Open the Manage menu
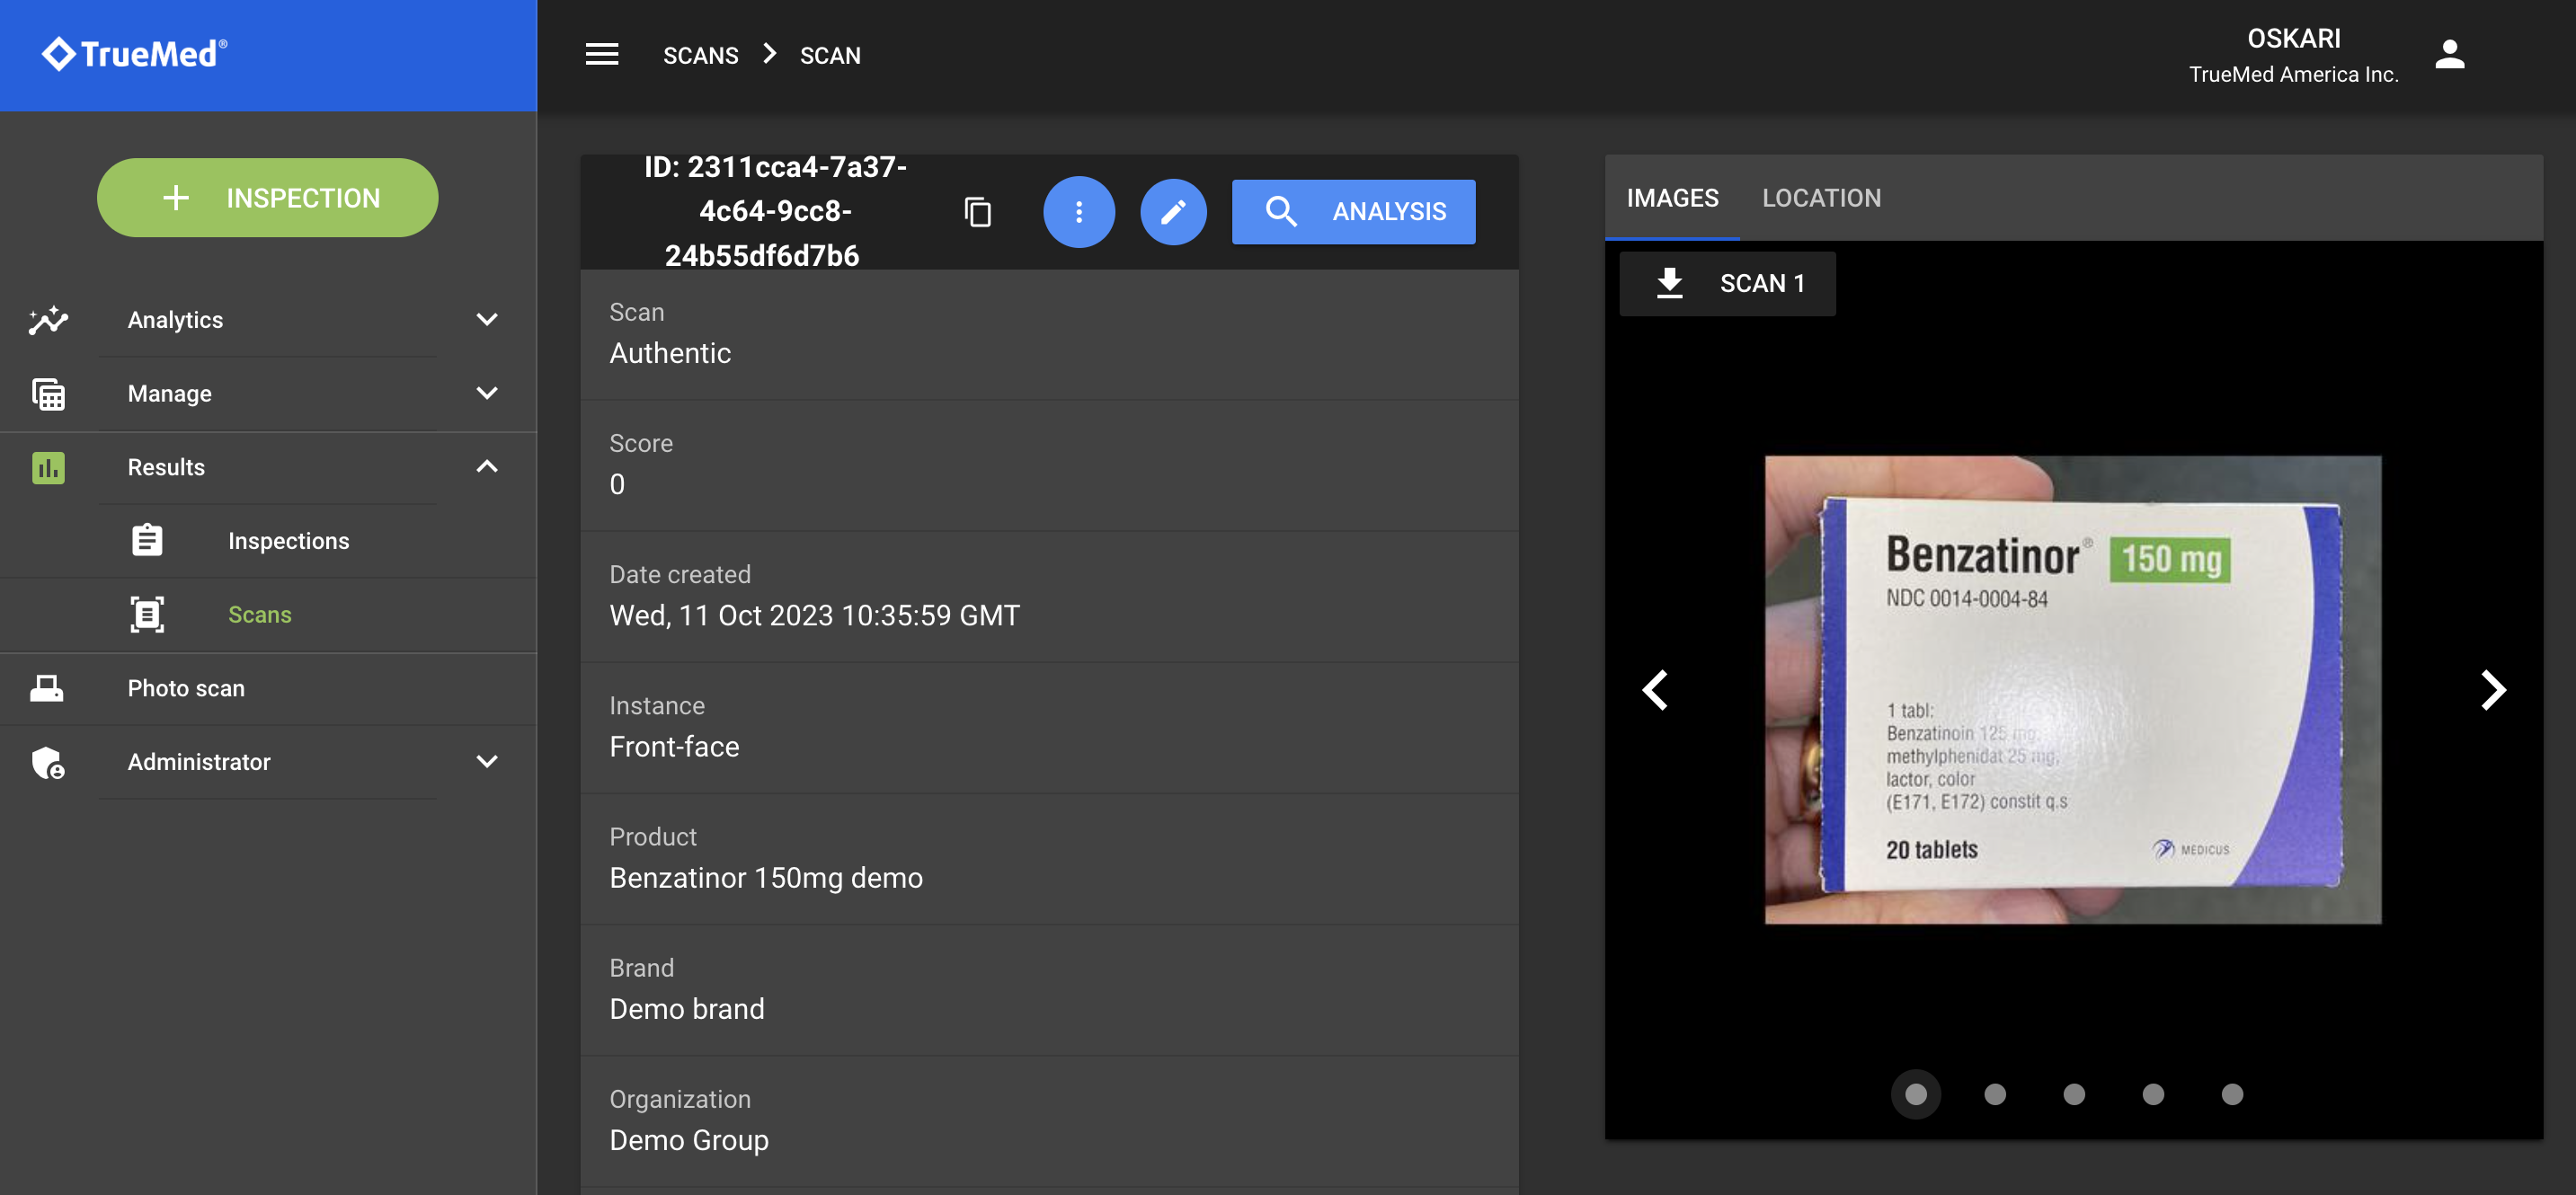This screenshot has height=1195, width=2576. click(x=268, y=394)
